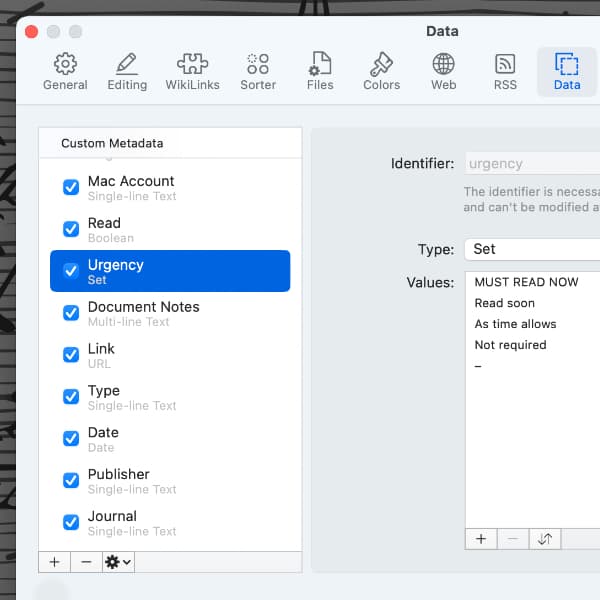Select the Publisher metadata row
Image resolution: width=600 pixels, height=600 pixels.
pos(170,481)
